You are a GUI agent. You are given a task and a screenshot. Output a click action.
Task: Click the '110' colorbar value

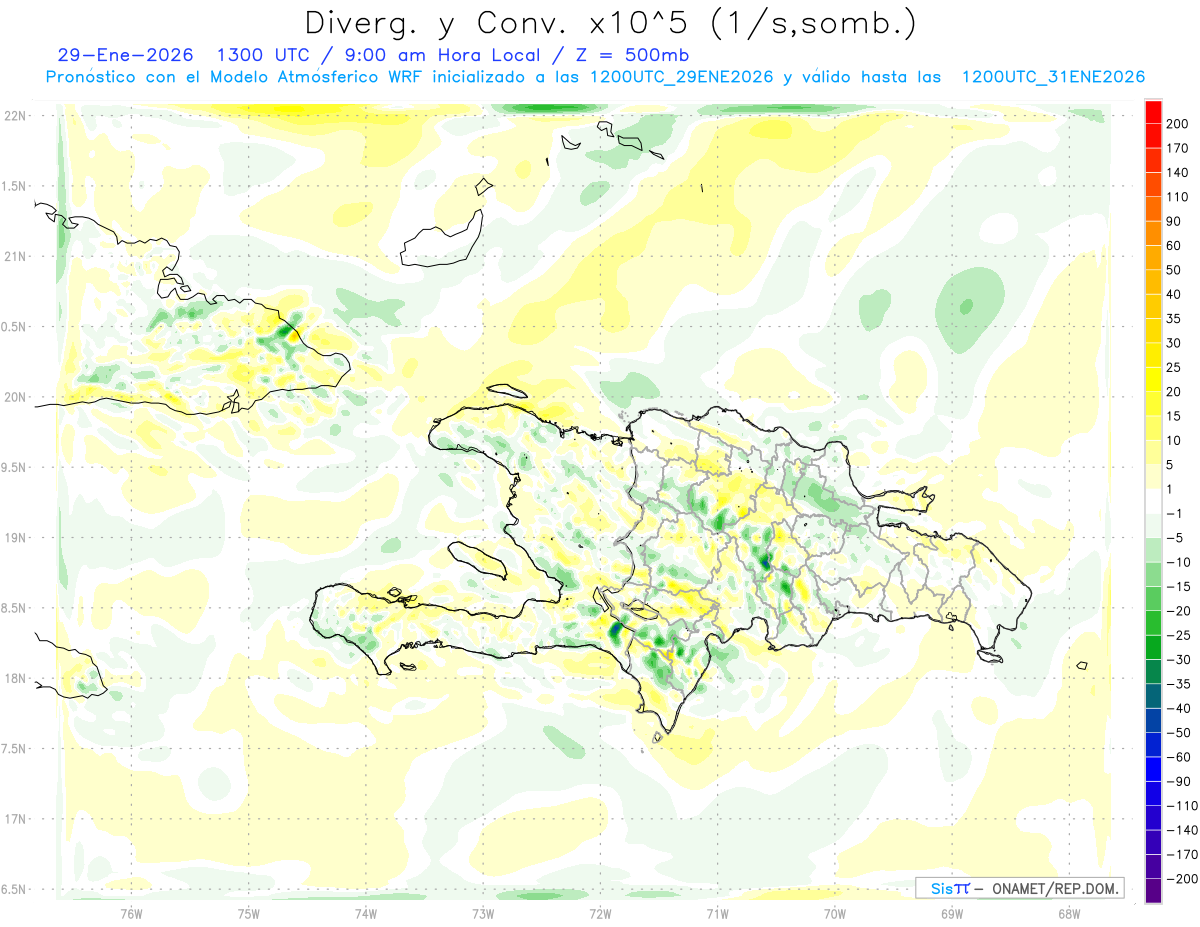pos(1179,197)
